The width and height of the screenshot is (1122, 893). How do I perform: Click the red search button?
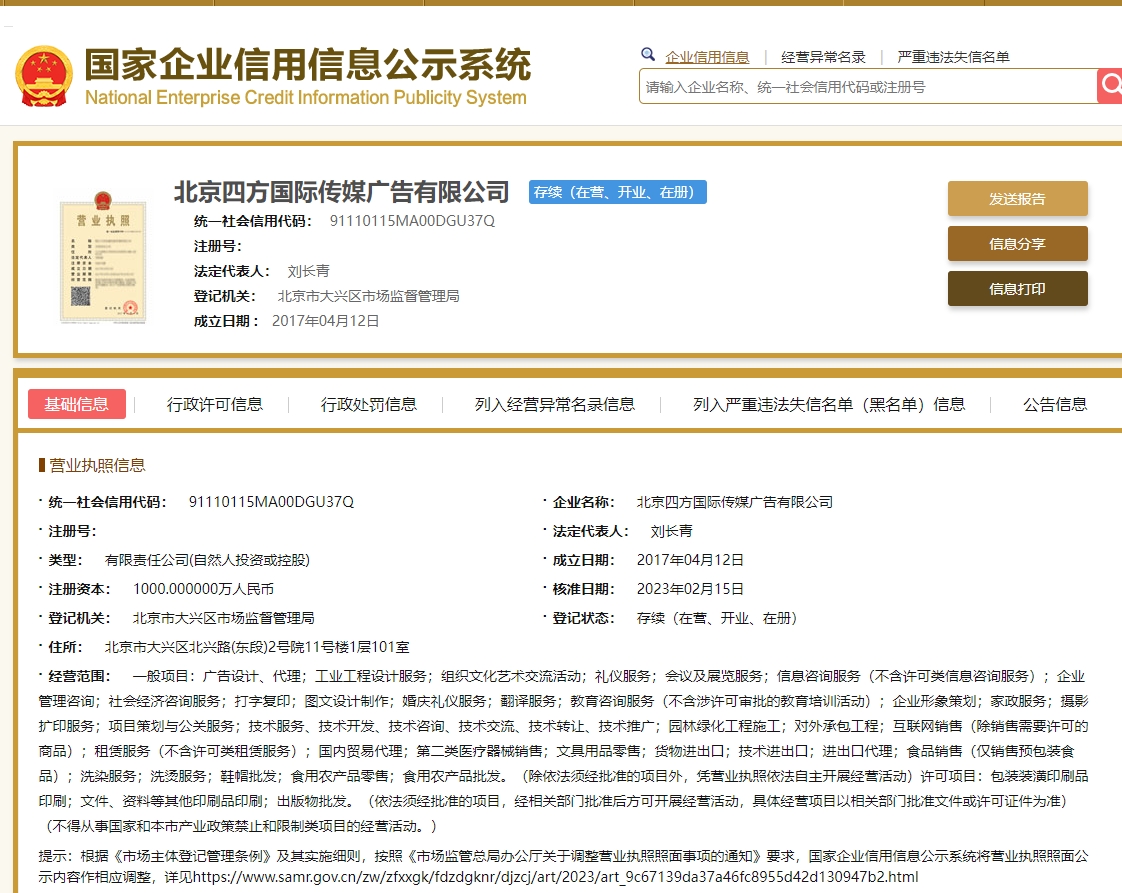1110,86
